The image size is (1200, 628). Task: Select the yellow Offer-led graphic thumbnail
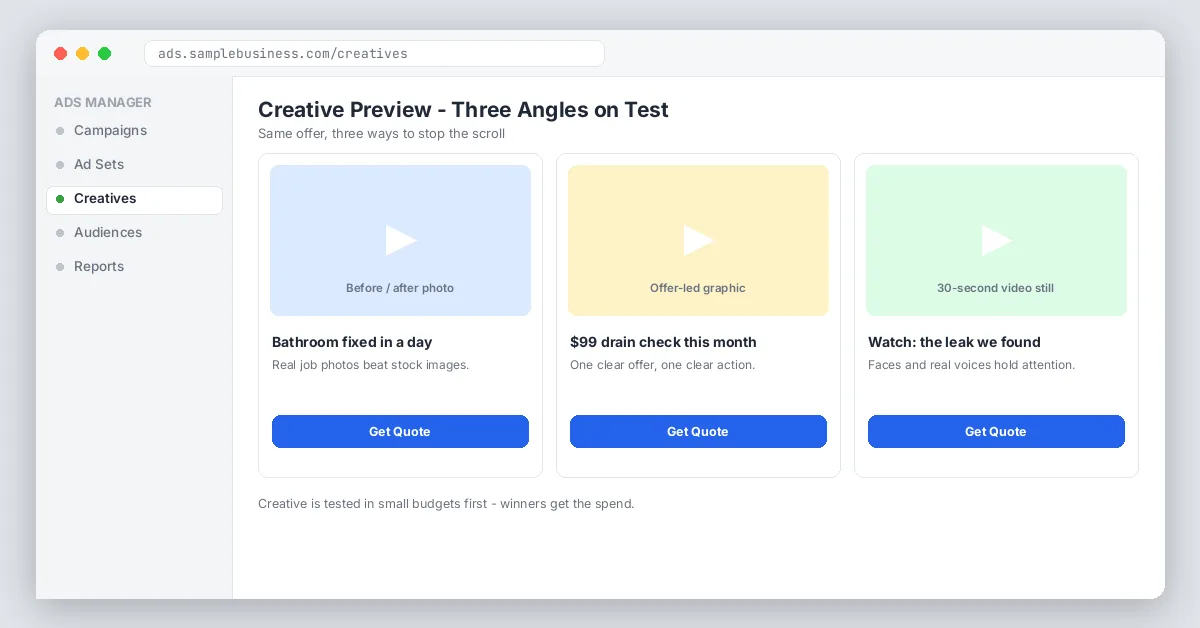point(698,240)
